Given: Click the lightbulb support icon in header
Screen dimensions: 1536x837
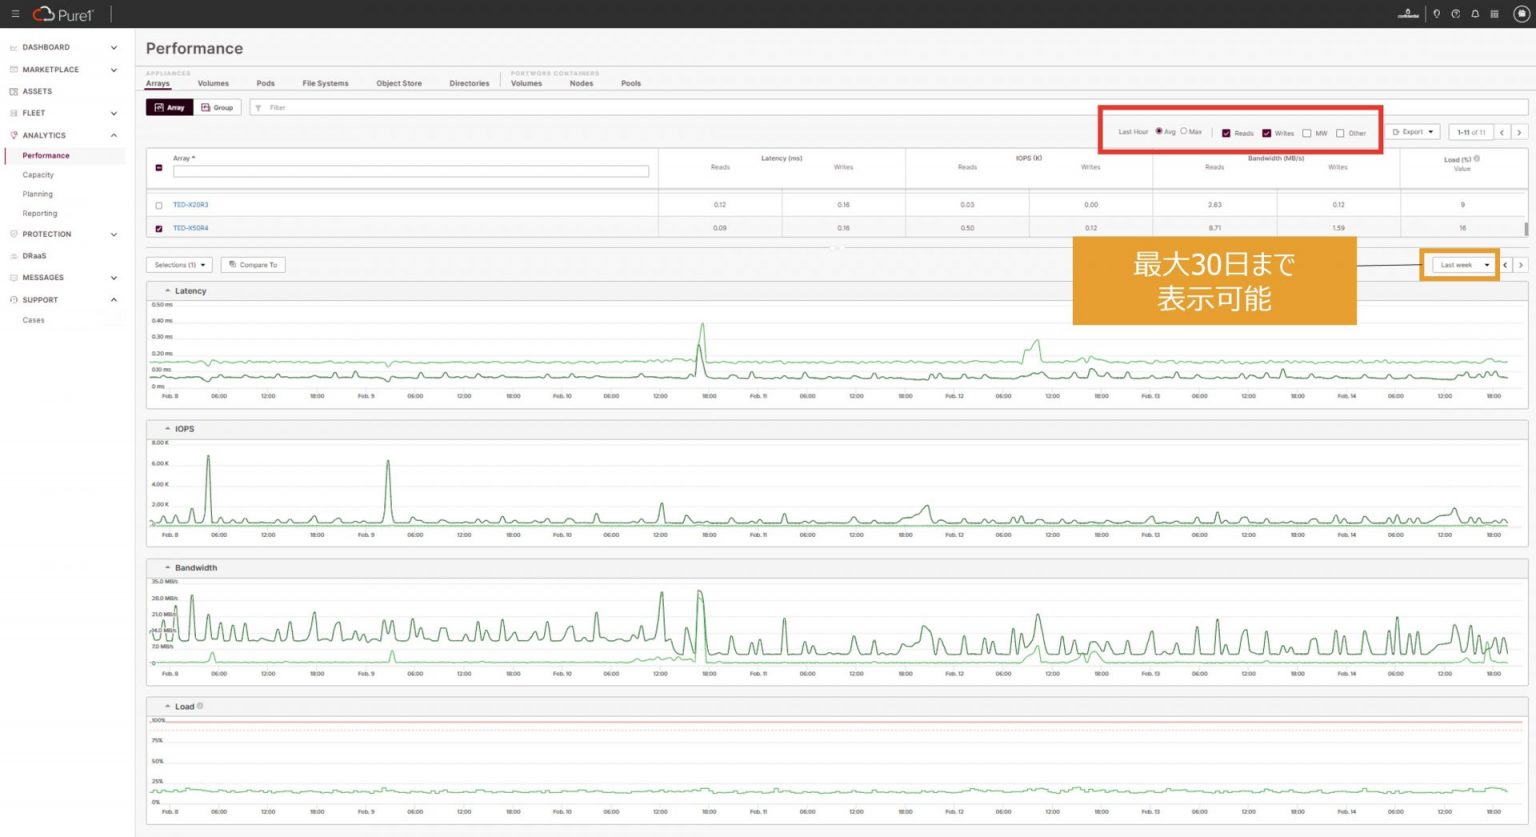Looking at the screenshot, I should 1436,13.
